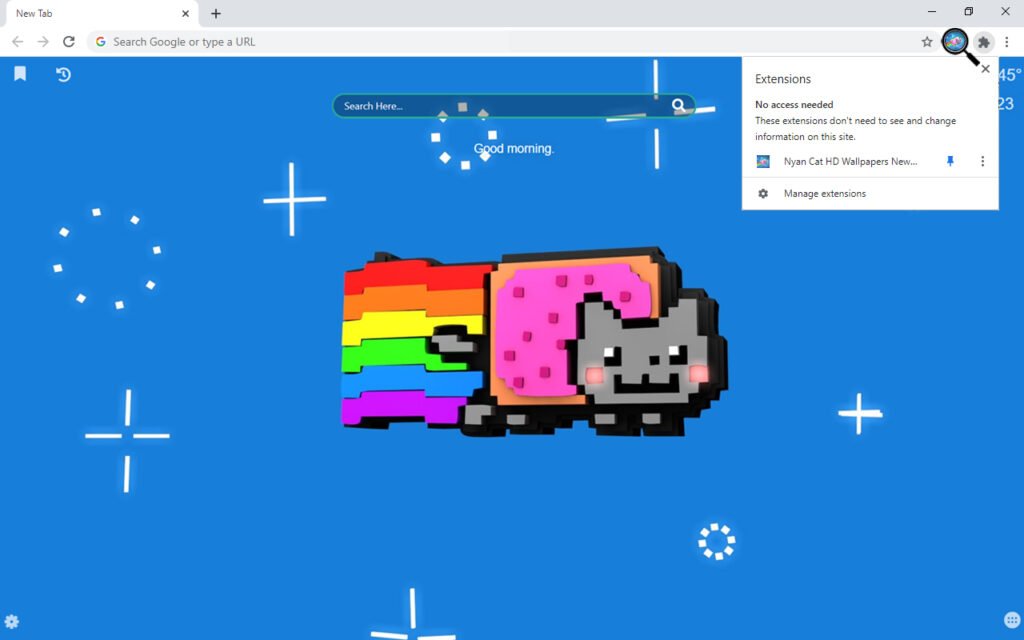Viewport: 1024px width, 640px height.
Task: Reload the current page
Action: tap(69, 42)
